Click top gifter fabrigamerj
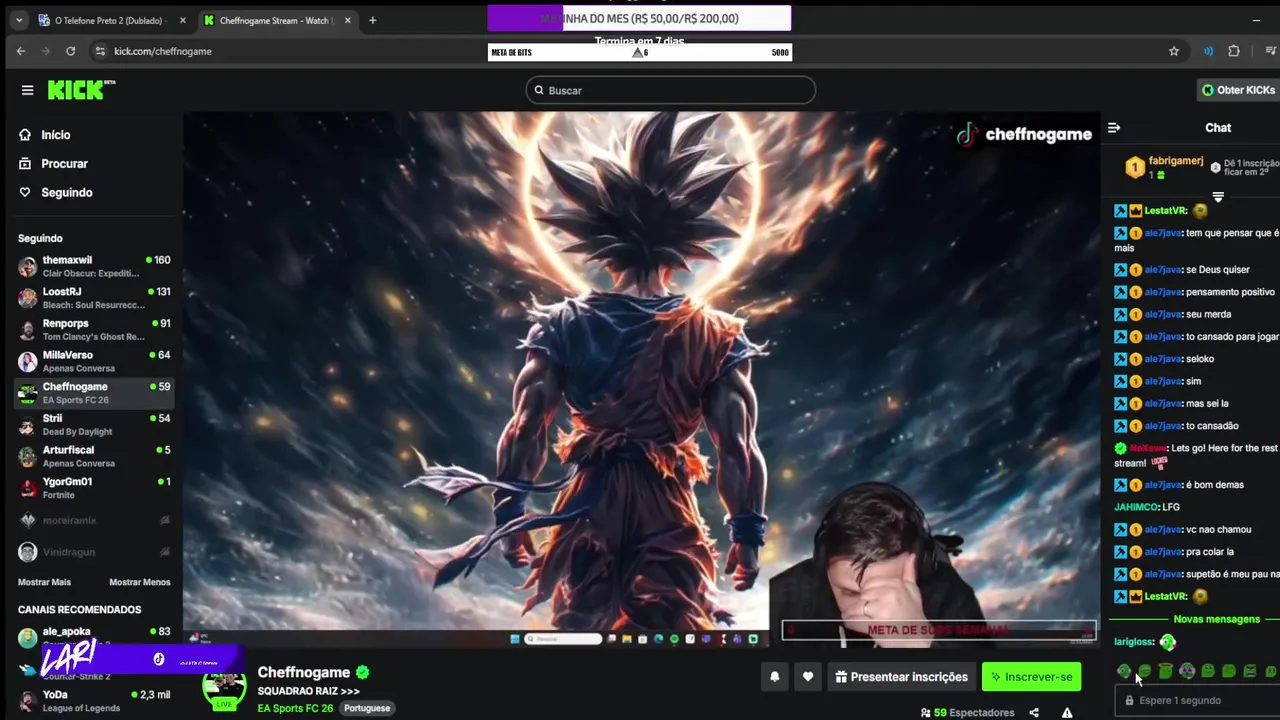This screenshot has height=720, width=1280. pyautogui.click(x=1176, y=161)
